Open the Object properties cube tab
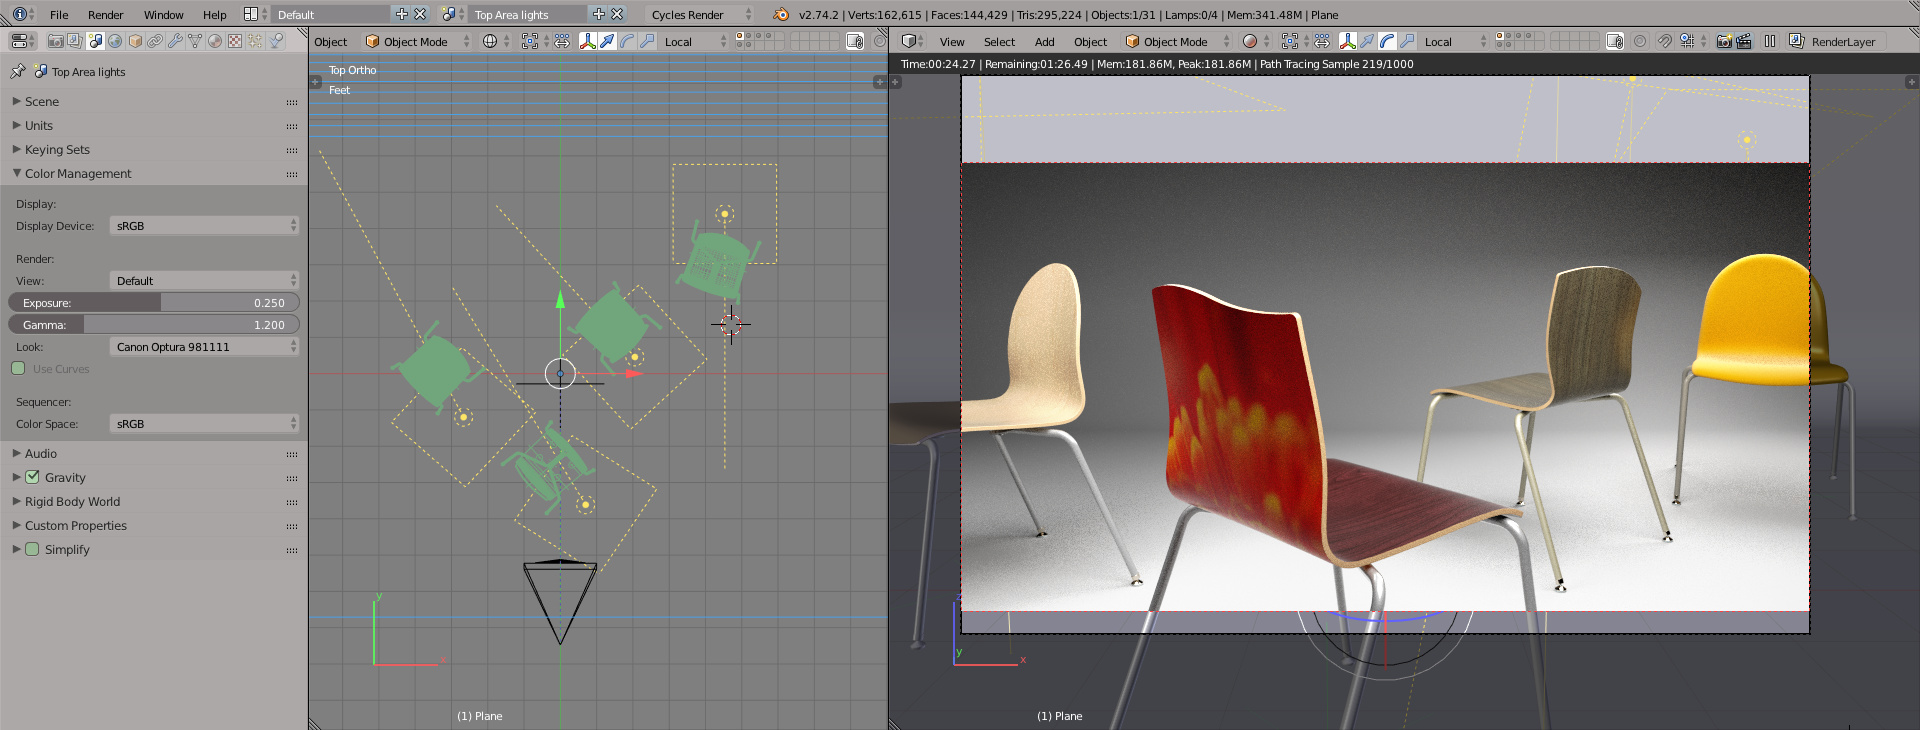This screenshot has width=1920, height=730. tap(135, 41)
